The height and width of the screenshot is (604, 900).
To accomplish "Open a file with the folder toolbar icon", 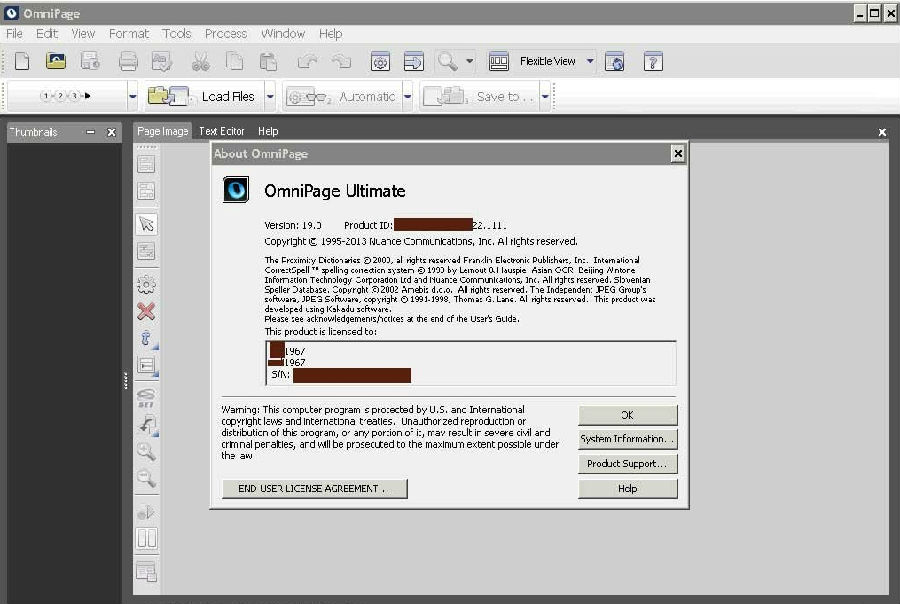I will point(56,61).
